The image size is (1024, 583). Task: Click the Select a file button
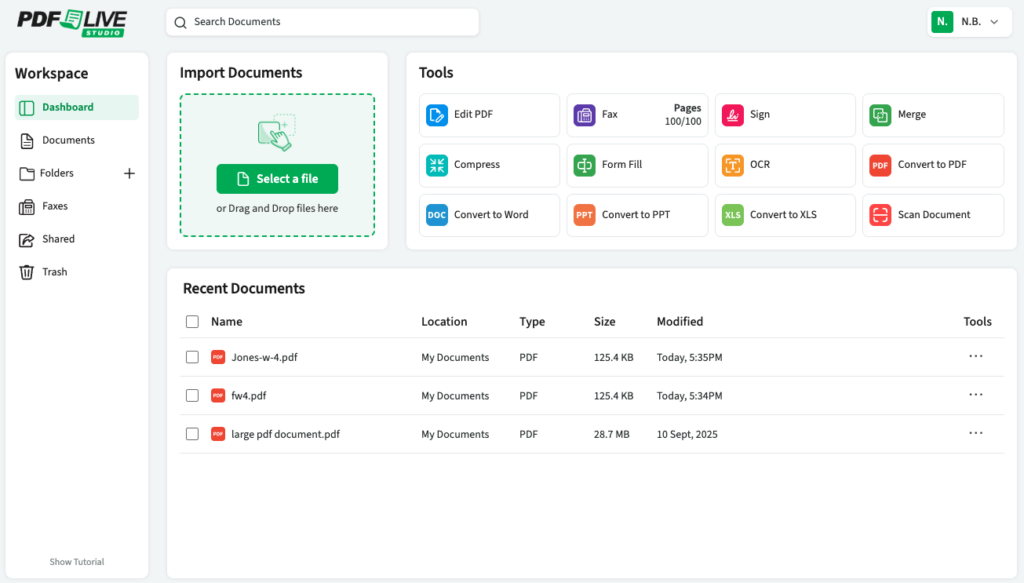pos(277,178)
